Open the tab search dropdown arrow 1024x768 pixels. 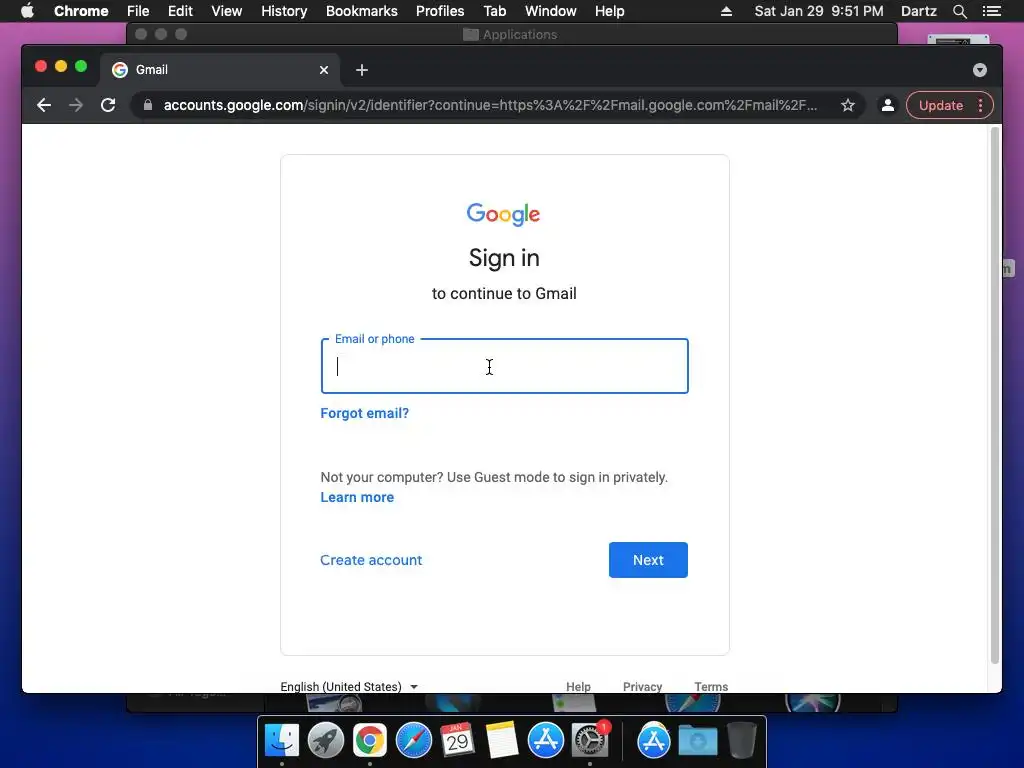pos(980,70)
